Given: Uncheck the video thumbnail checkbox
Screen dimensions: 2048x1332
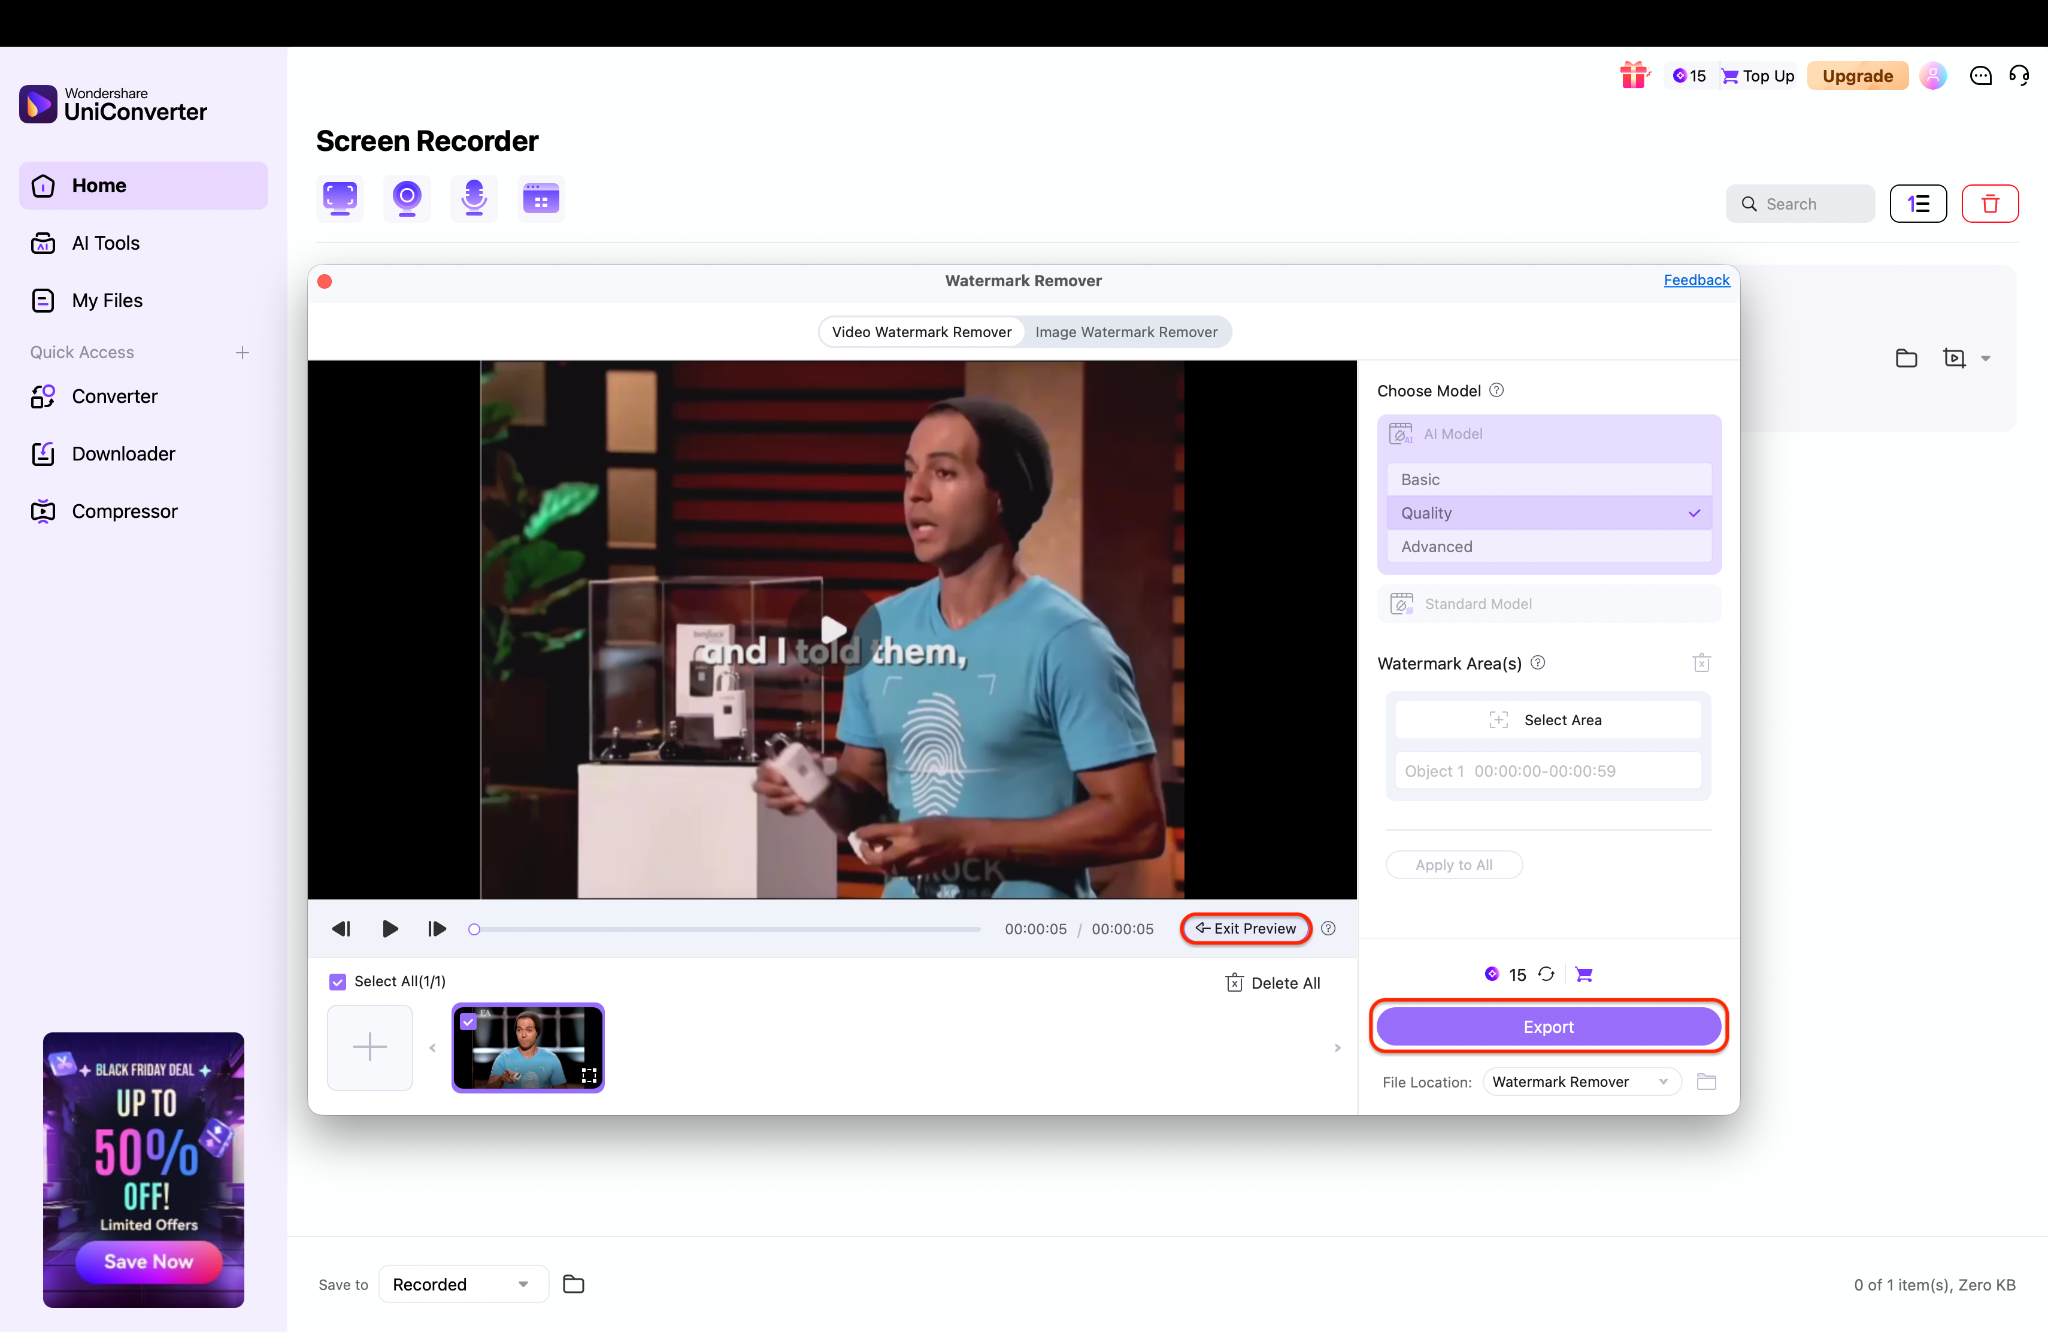Looking at the screenshot, I should click(468, 1022).
